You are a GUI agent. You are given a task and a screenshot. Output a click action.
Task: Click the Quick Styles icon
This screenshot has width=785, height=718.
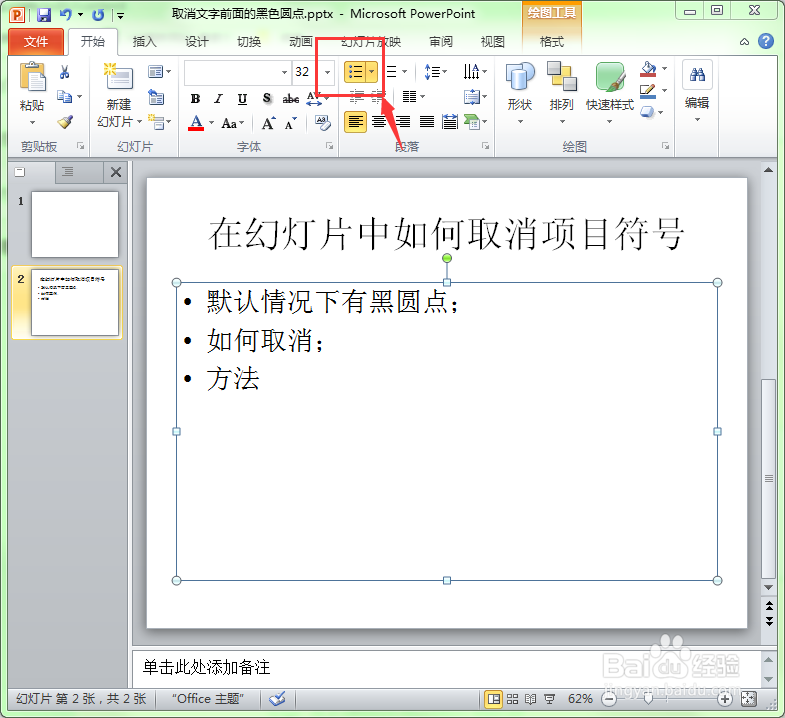pyautogui.click(x=610, y=77)
